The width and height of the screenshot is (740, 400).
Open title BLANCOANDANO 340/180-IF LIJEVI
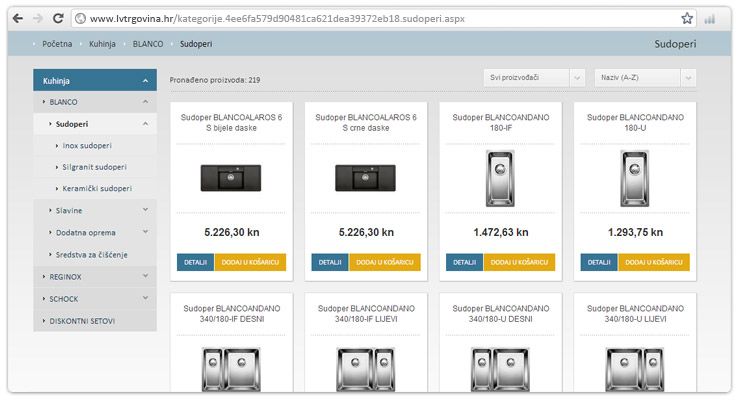click(366, 314)
